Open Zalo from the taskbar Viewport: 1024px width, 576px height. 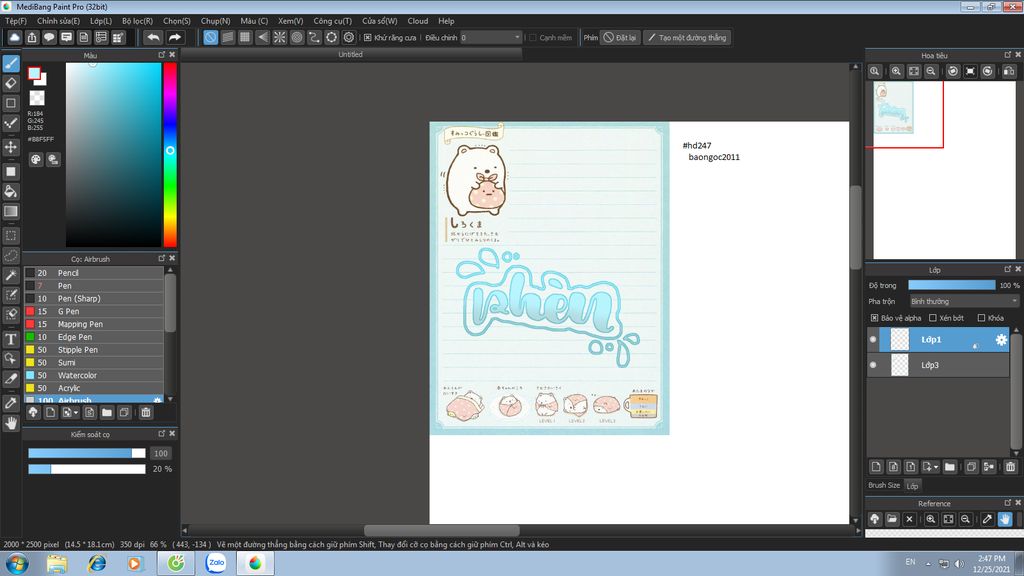(216, 563)
